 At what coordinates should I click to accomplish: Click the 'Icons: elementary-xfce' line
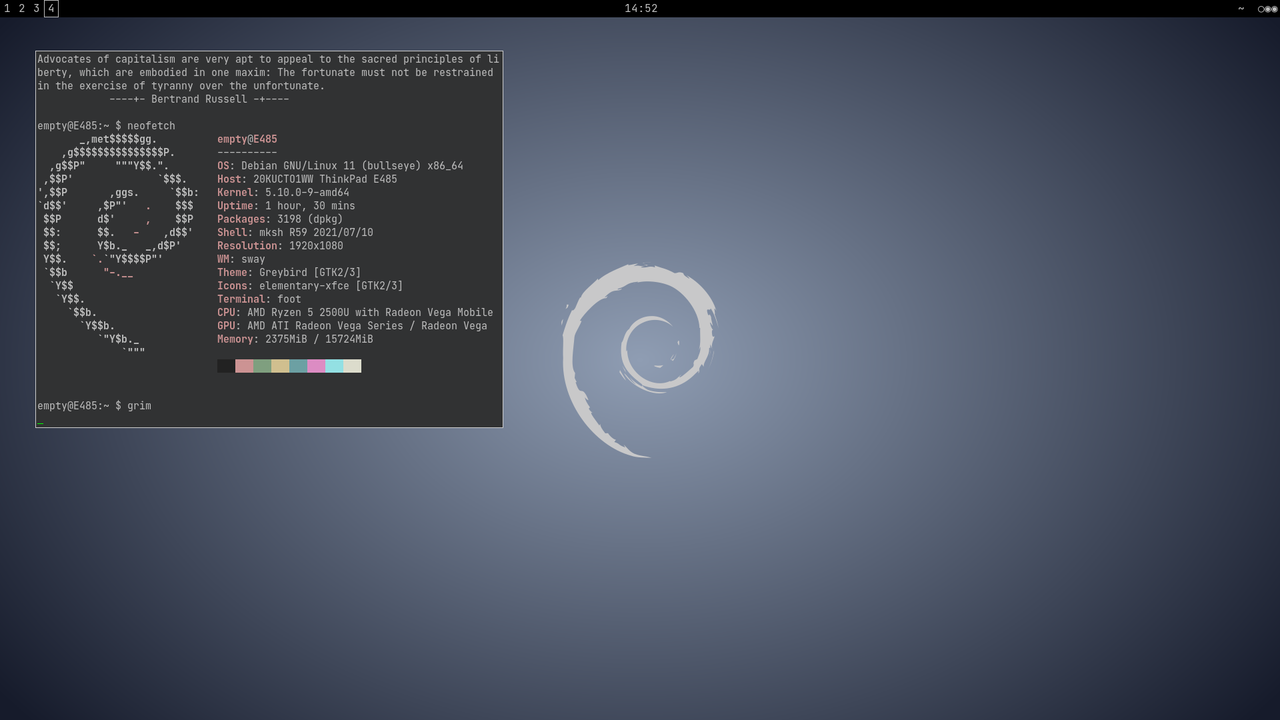coord(310,286)
